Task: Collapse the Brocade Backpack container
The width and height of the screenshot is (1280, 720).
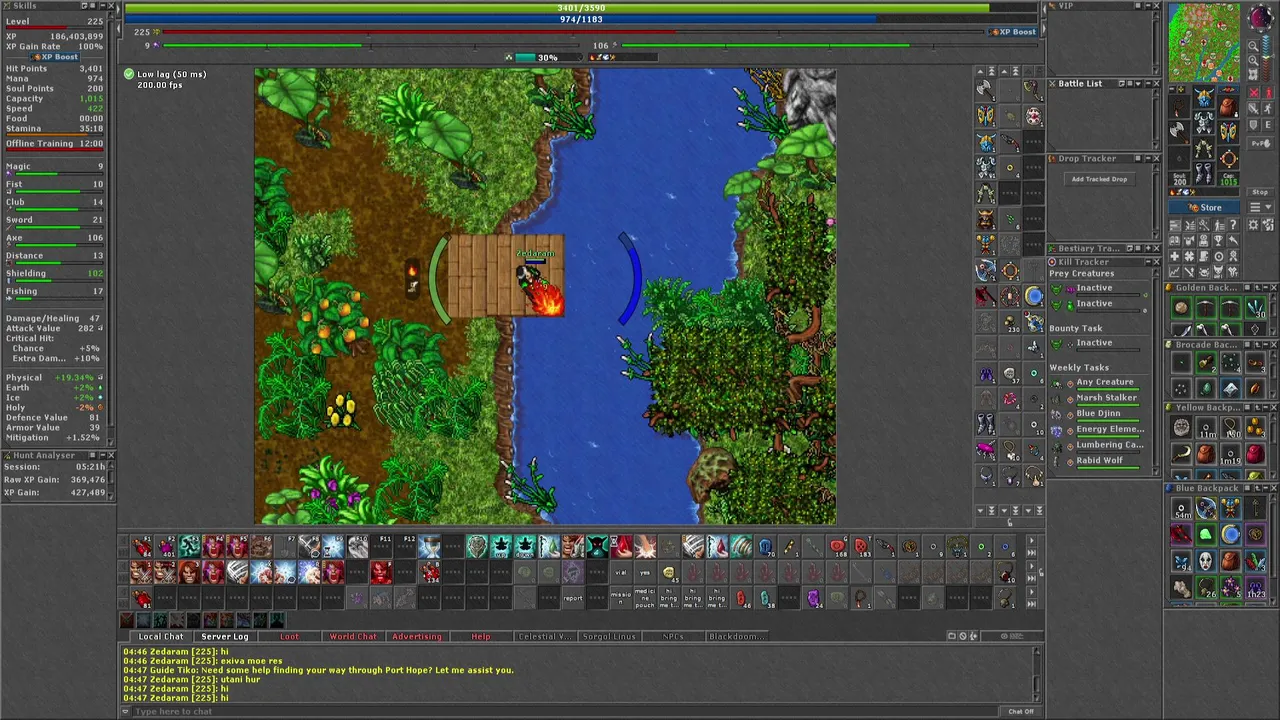Action: [x=1265, y=346]
